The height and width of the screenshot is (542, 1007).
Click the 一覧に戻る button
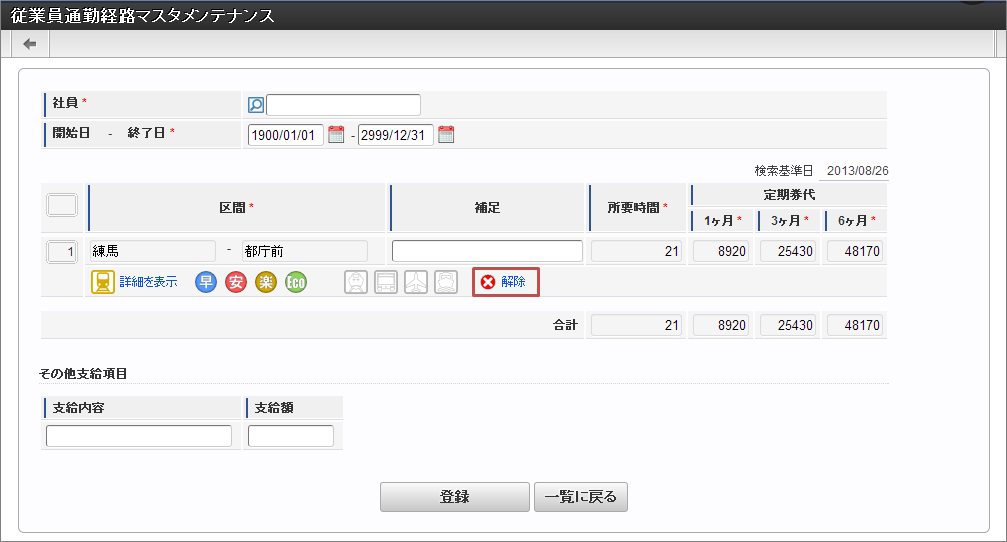pyautogui.click(x=581, y=497)
